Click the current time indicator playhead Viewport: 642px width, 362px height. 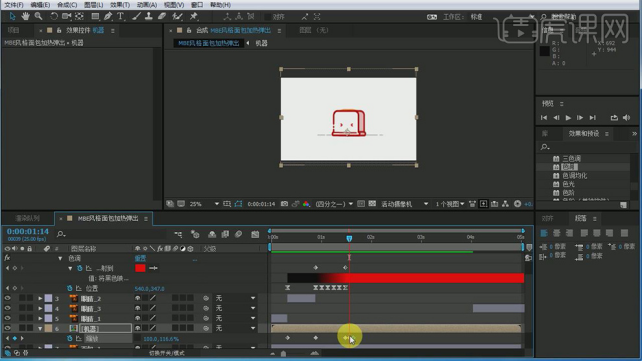coord(349,238)
